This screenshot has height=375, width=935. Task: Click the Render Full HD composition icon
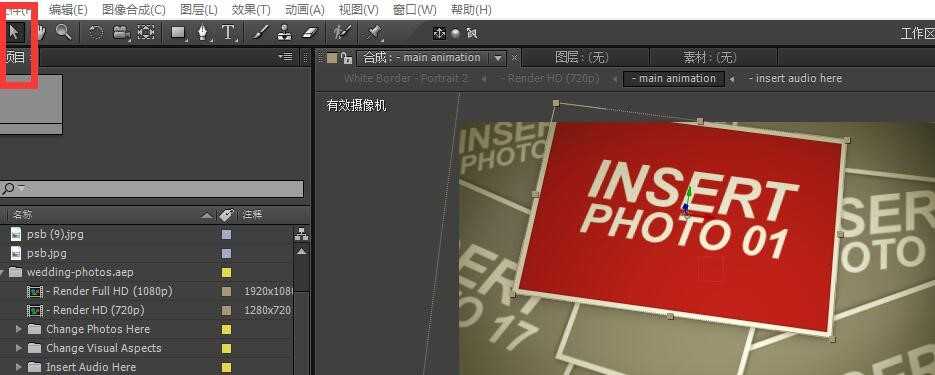(35, 292)
